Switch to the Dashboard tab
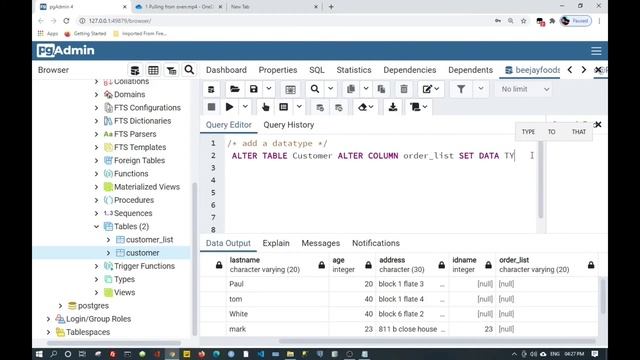Image resolution: width=640 pixels, height=360 pixels. 226,70
